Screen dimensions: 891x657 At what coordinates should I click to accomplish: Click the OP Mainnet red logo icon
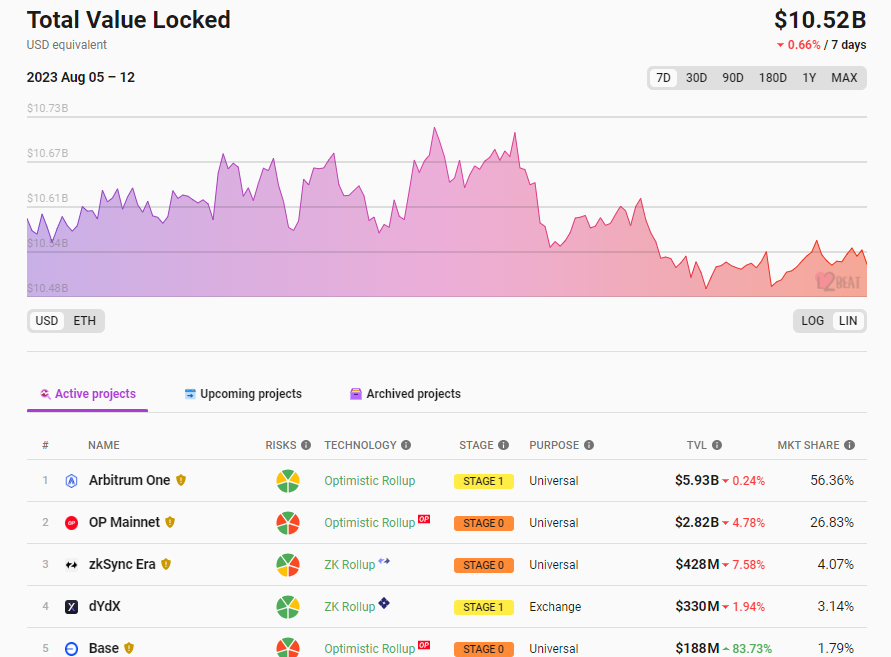pyautogui.click(x=71, y=523)
